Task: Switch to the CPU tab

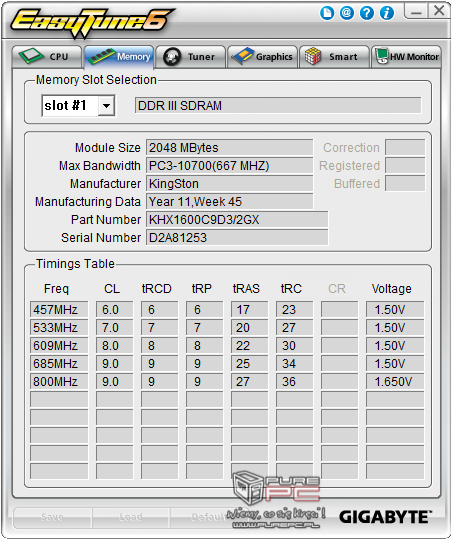Action: (47, 57)
